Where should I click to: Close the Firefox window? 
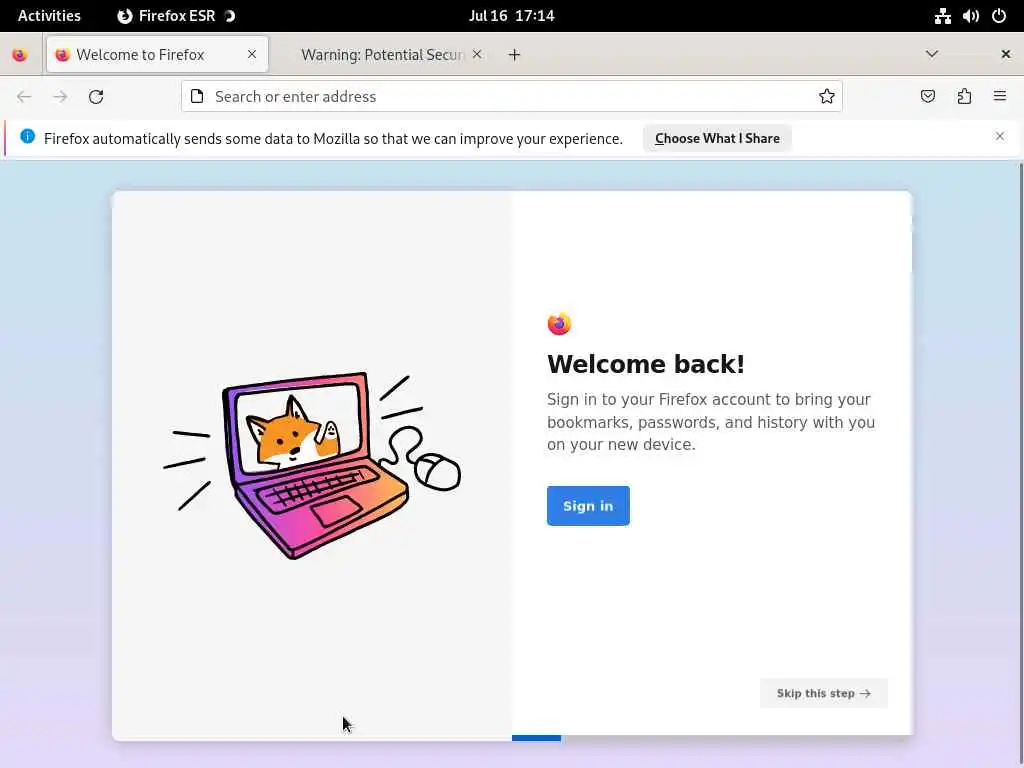pos(1006,54)
